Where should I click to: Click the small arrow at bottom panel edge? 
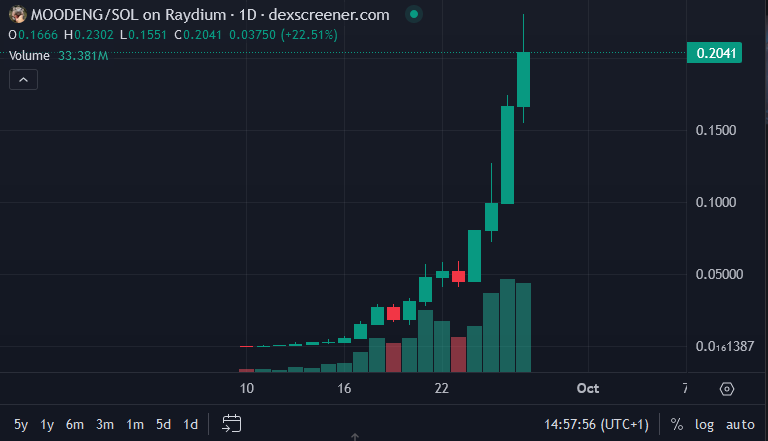(x=355, y=437)
